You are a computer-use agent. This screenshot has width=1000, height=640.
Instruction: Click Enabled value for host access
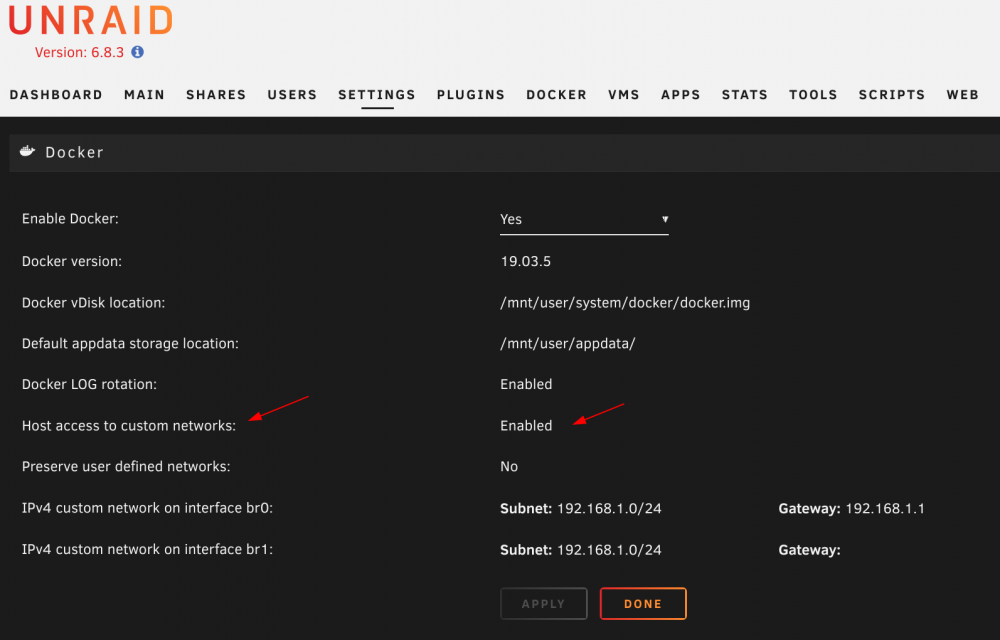click(x=526, y=426)
